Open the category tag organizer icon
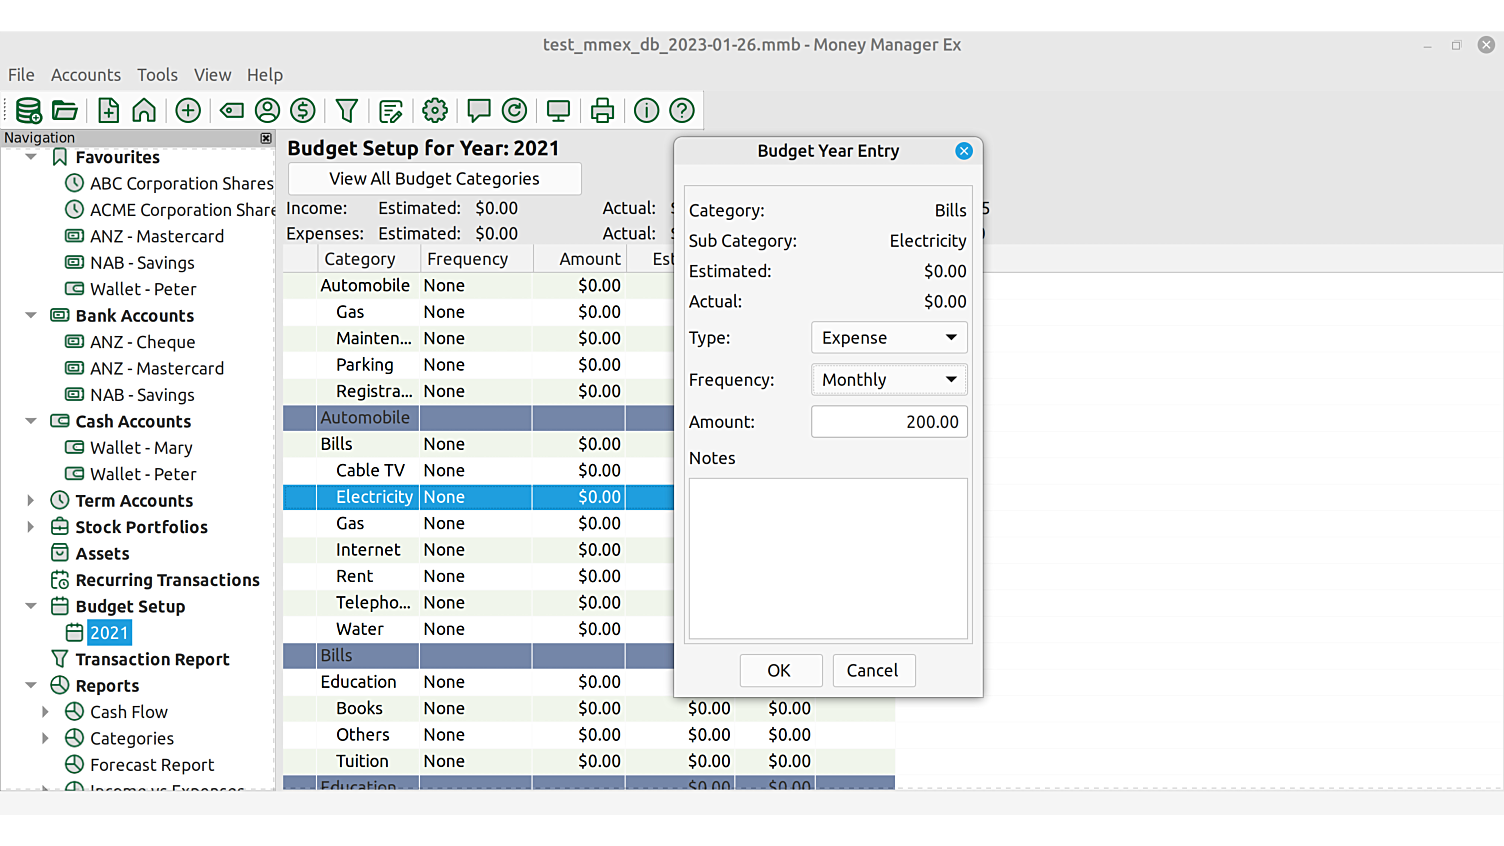1504x846 pixels. (232, 110)
